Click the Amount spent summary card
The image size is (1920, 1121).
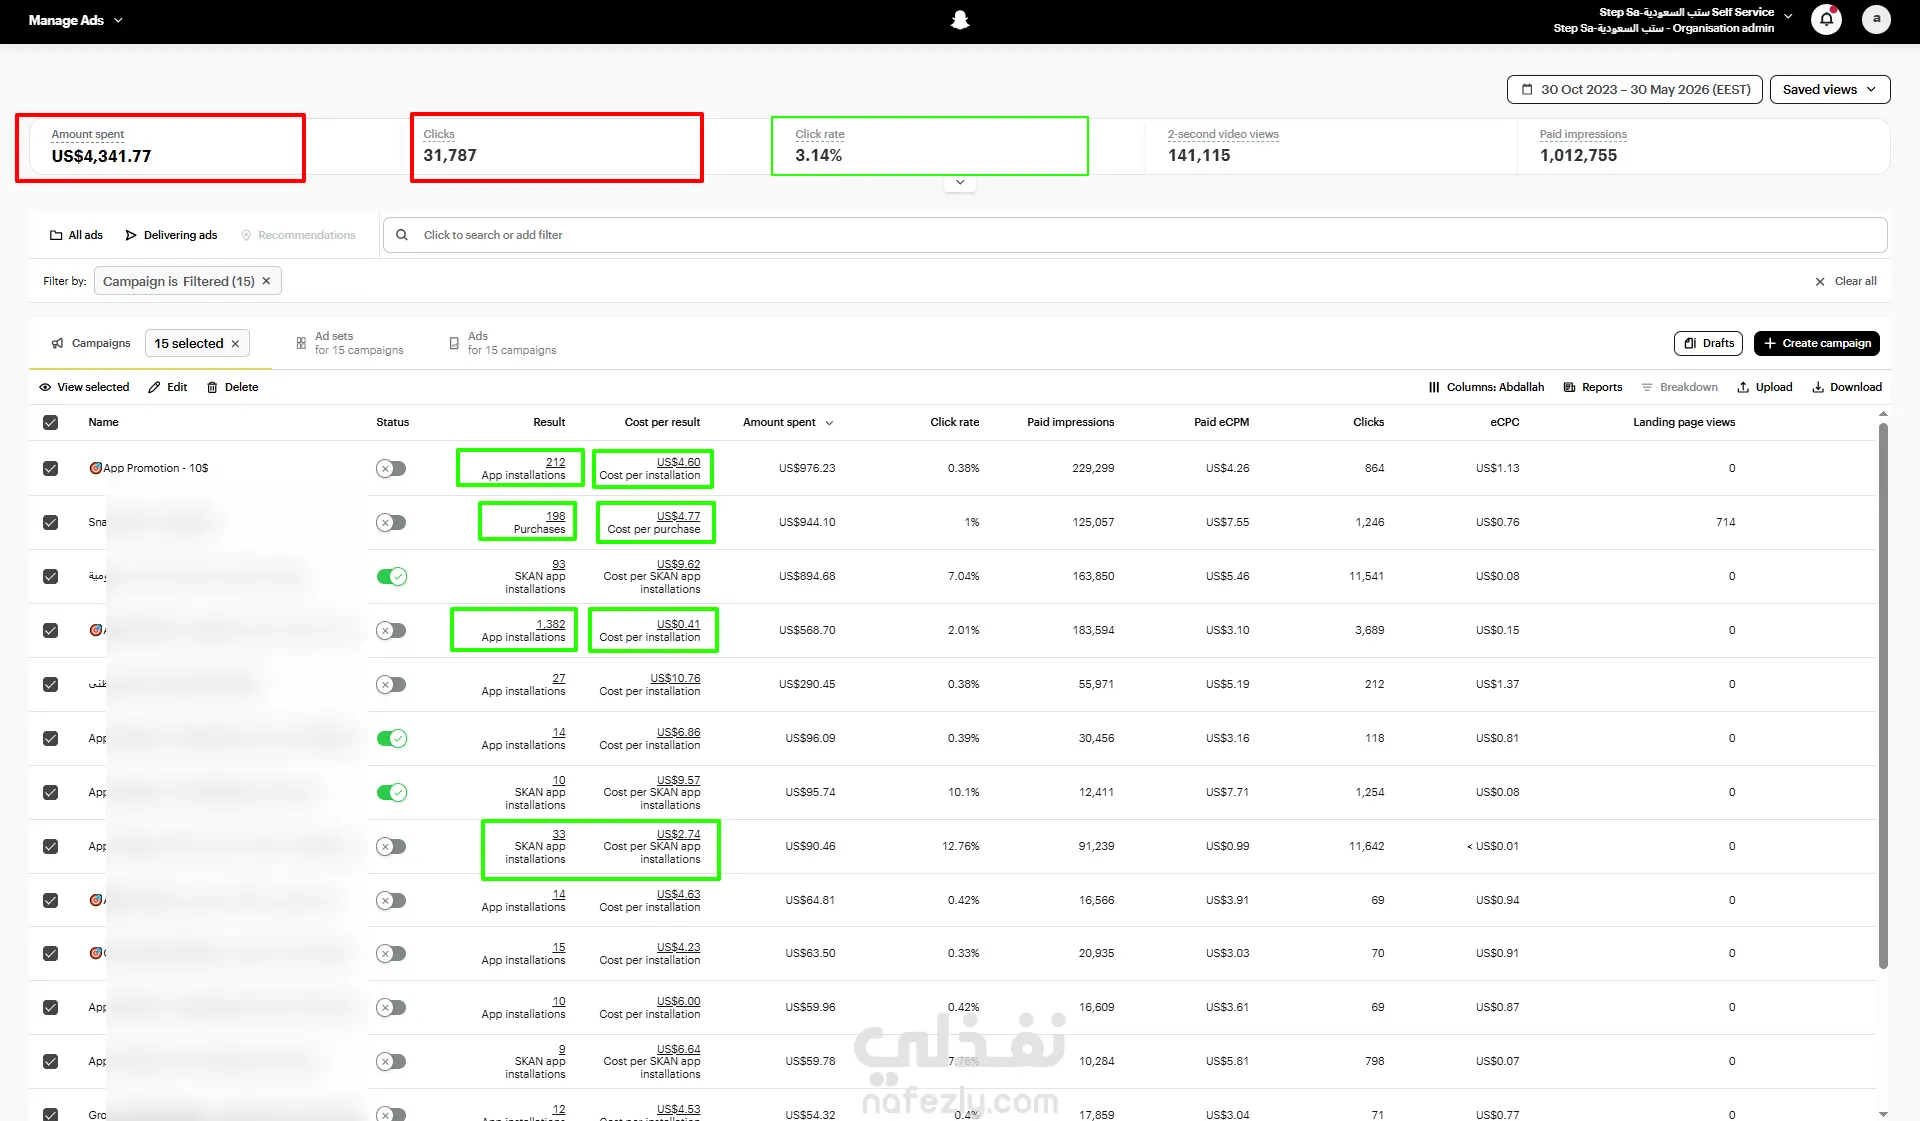[x=160, y=148]
